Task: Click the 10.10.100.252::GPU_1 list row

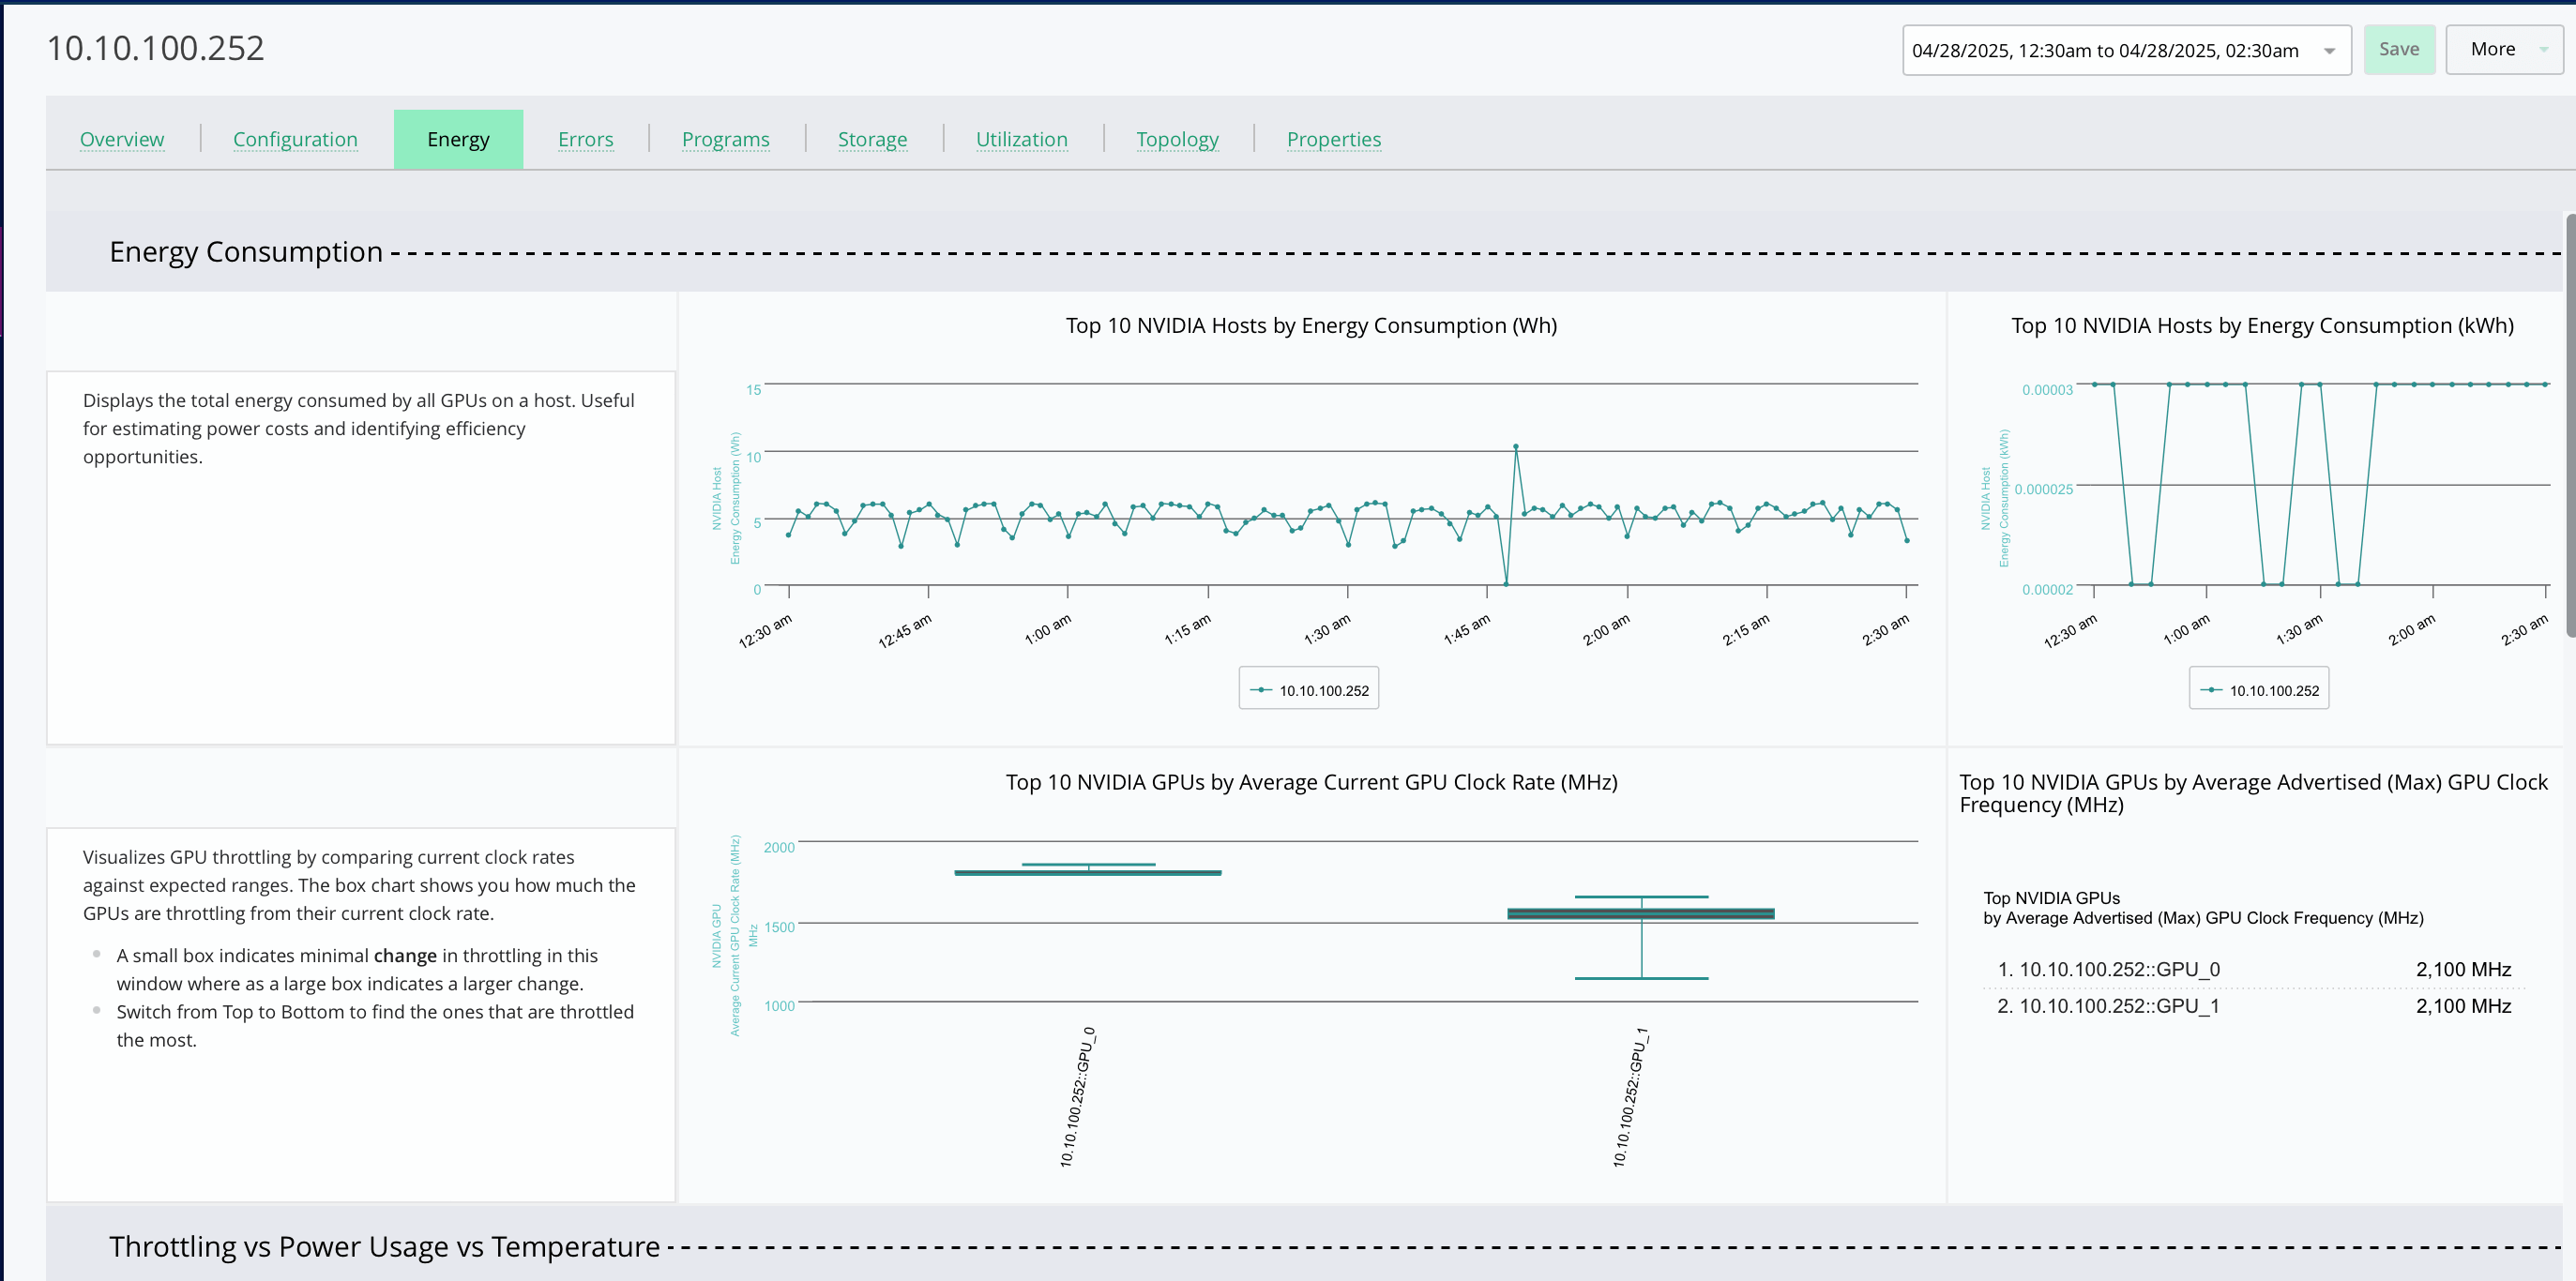Action: (2254, 1006)
